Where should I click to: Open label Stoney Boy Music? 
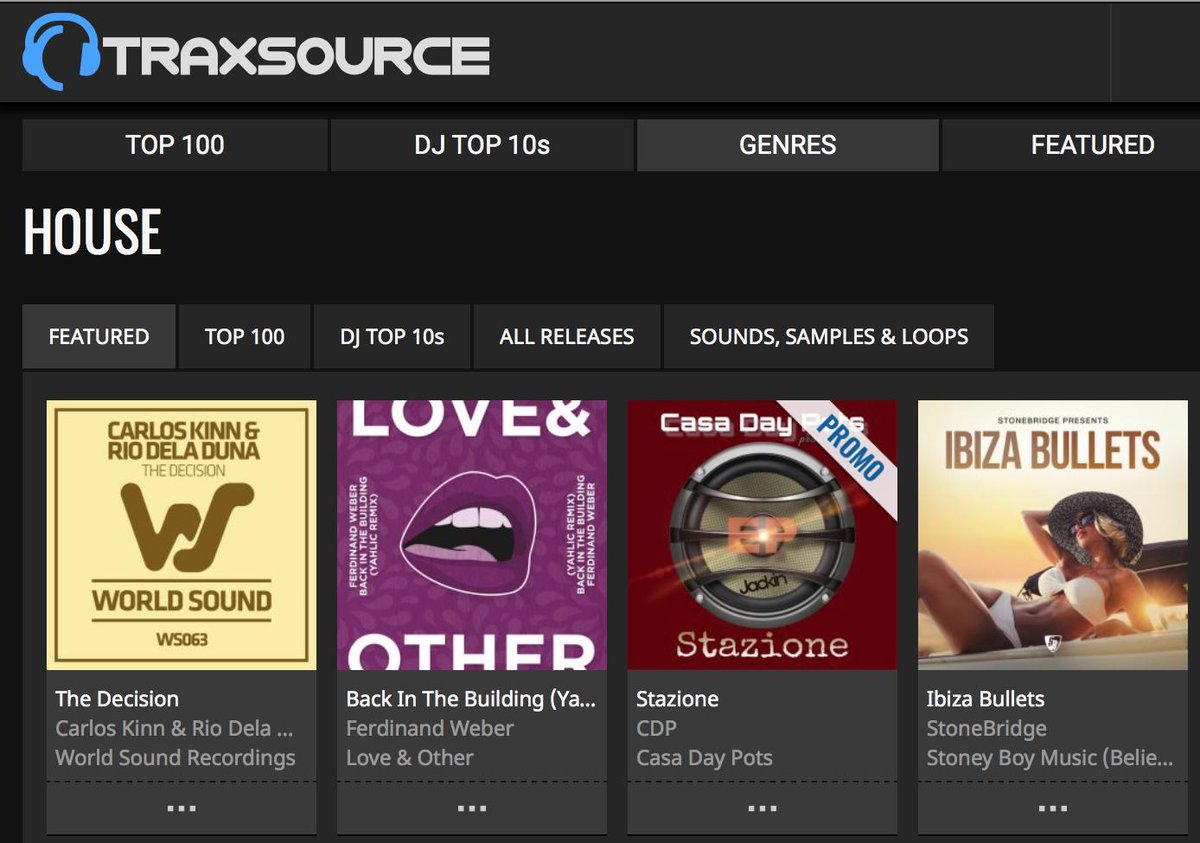pos(1050,758)
